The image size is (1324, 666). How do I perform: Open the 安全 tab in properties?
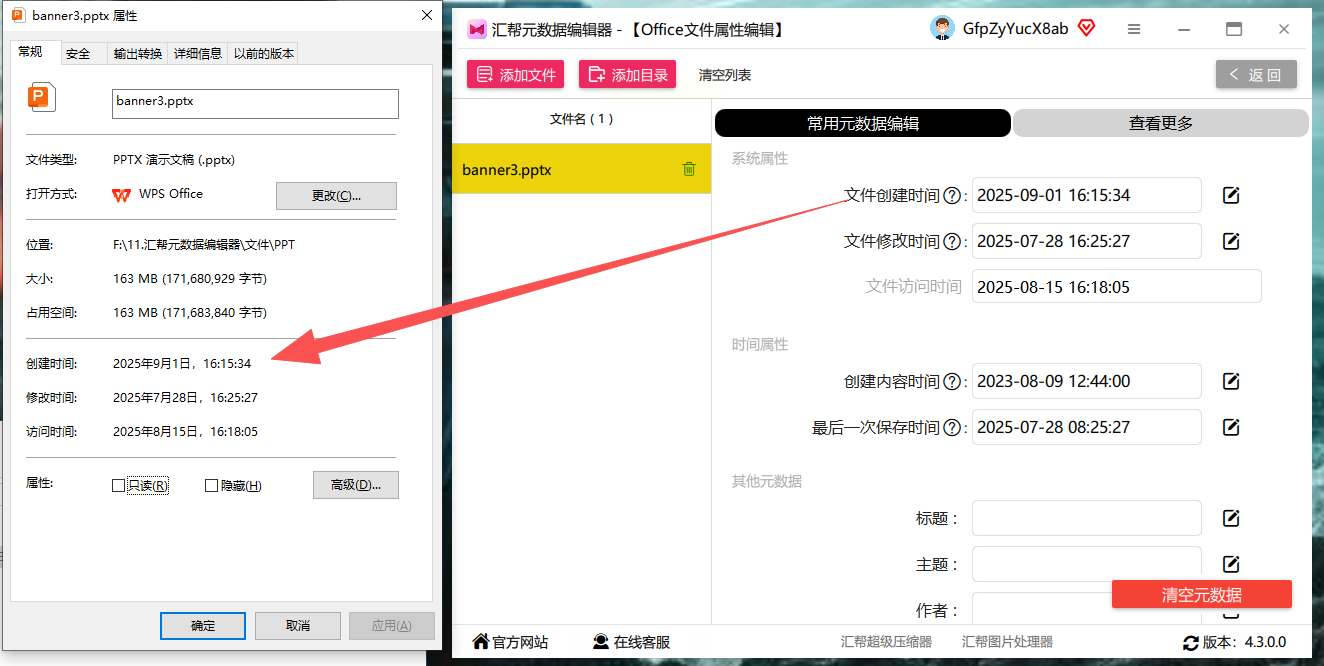coord(78,54)
